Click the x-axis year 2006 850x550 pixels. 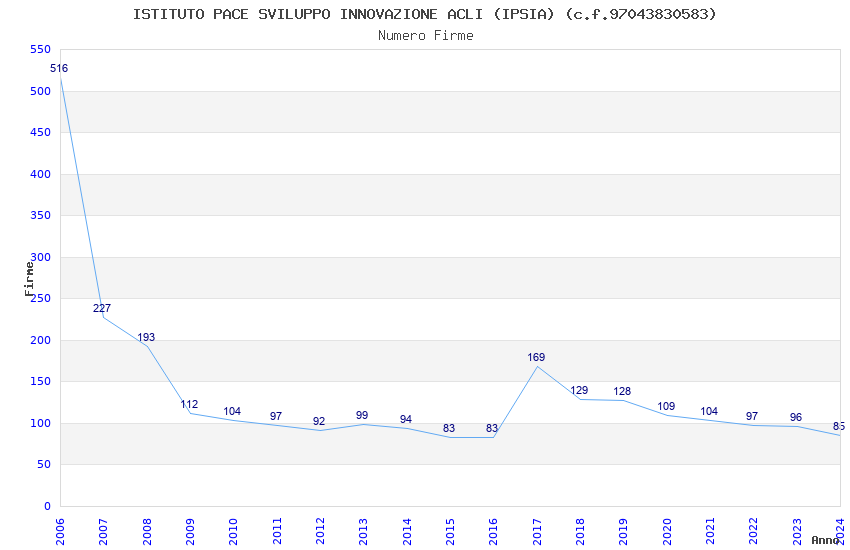pyautogui.click(x=60, y=532)
